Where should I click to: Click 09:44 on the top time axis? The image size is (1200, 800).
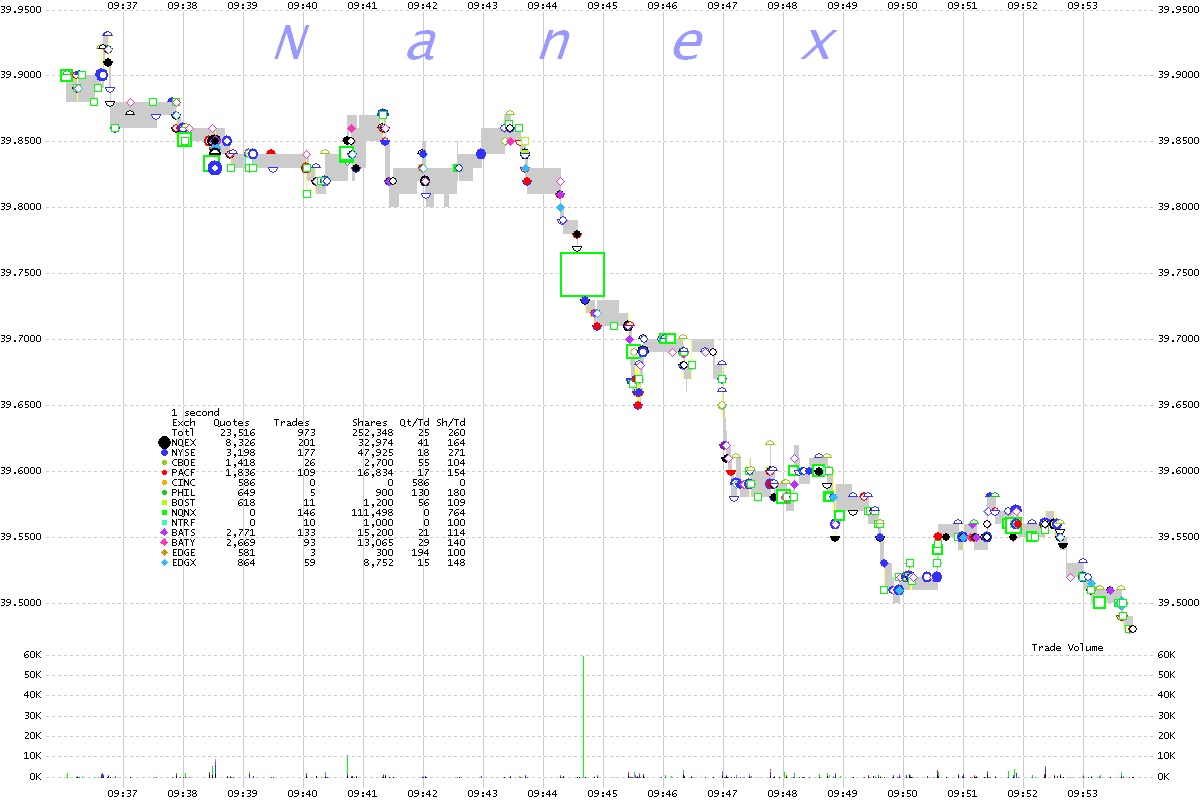543,6
